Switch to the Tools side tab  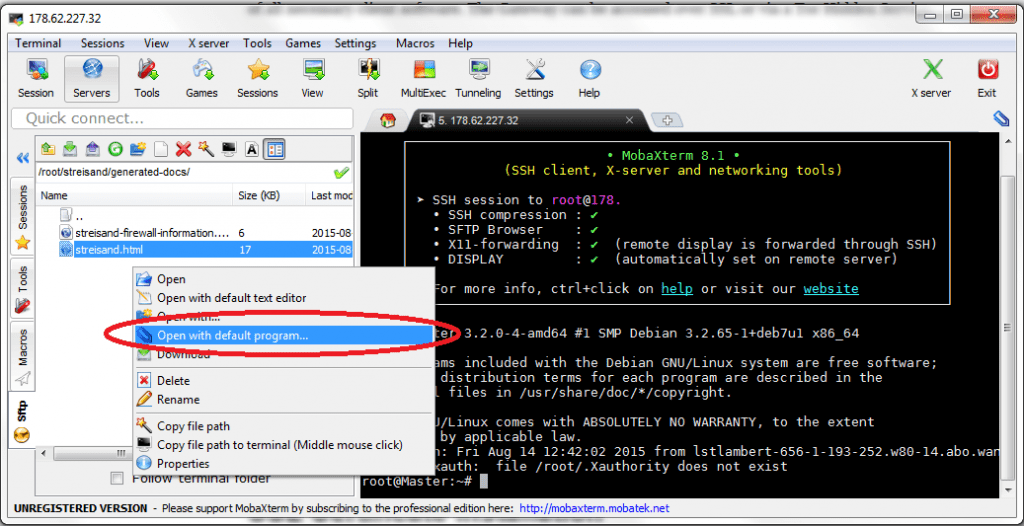[x=23, y=289]
